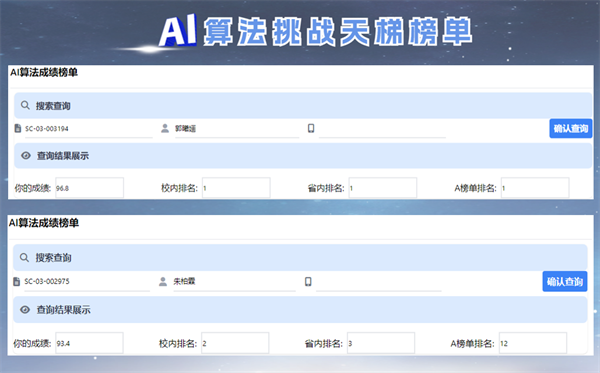Toggle the eye icon in the top results header

pos(26,155)
